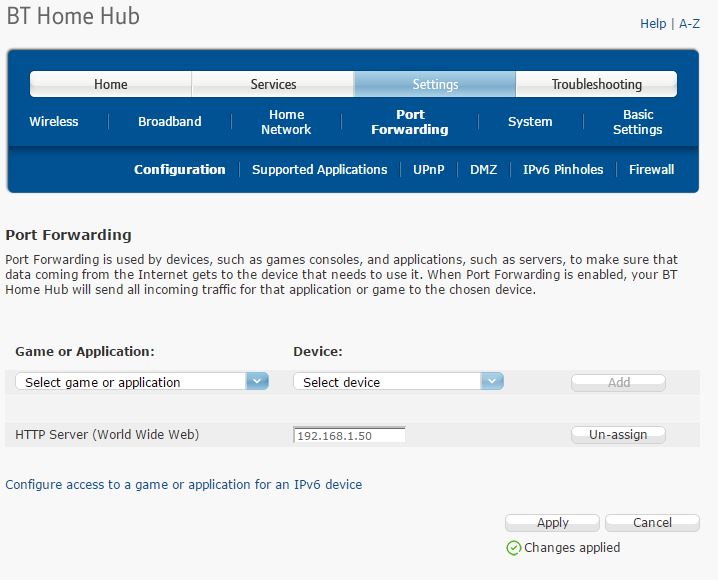
Task: Open the UPnP sub-page
Action: pyautogui.click(x=431, y=170)
